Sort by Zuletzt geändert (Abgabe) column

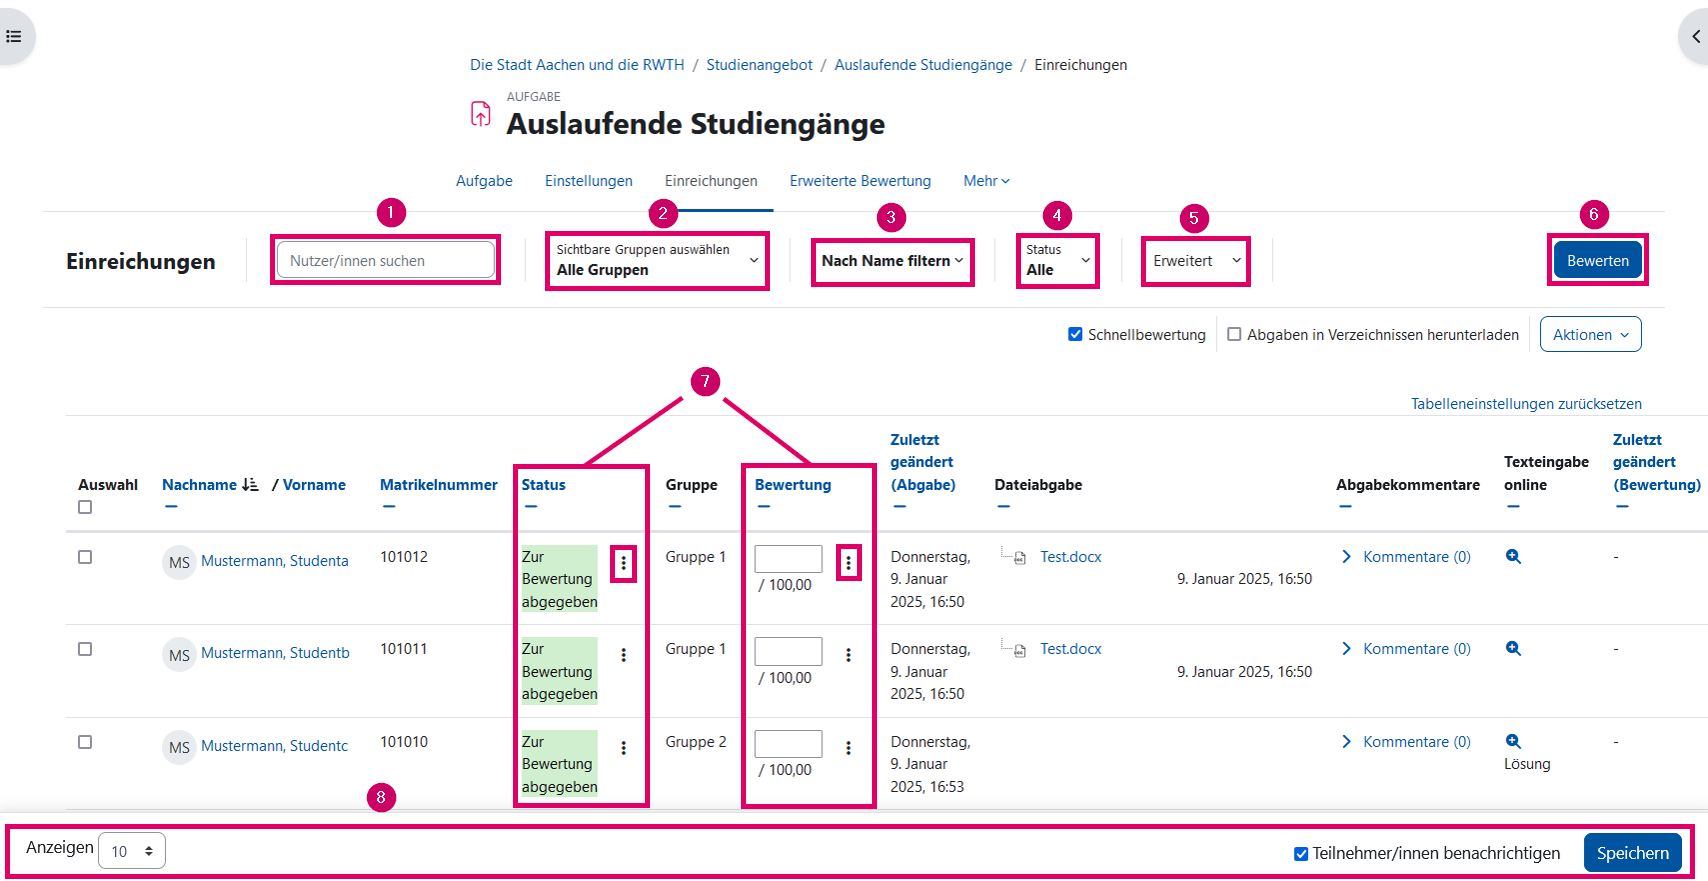[922, 462]
